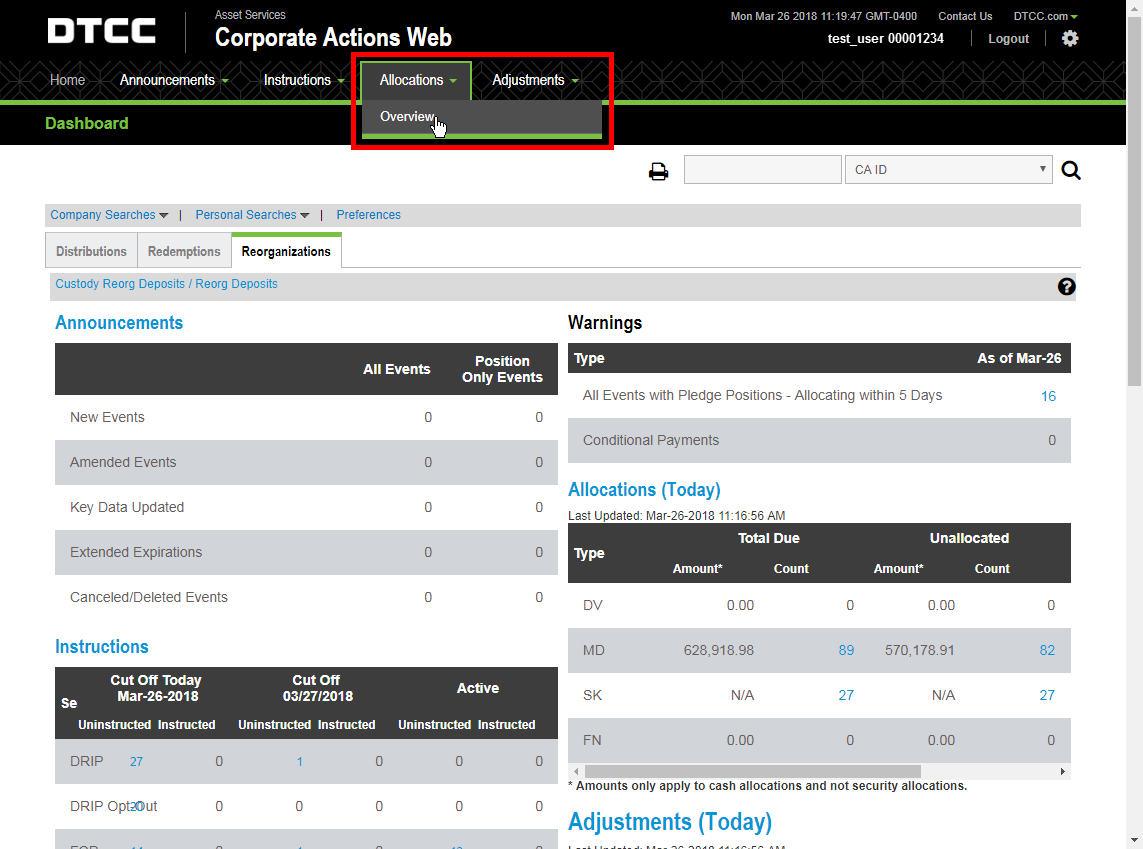1143x849 pixels.
Task: Click the magnifying glass search icon
Action: [1071, 171]
